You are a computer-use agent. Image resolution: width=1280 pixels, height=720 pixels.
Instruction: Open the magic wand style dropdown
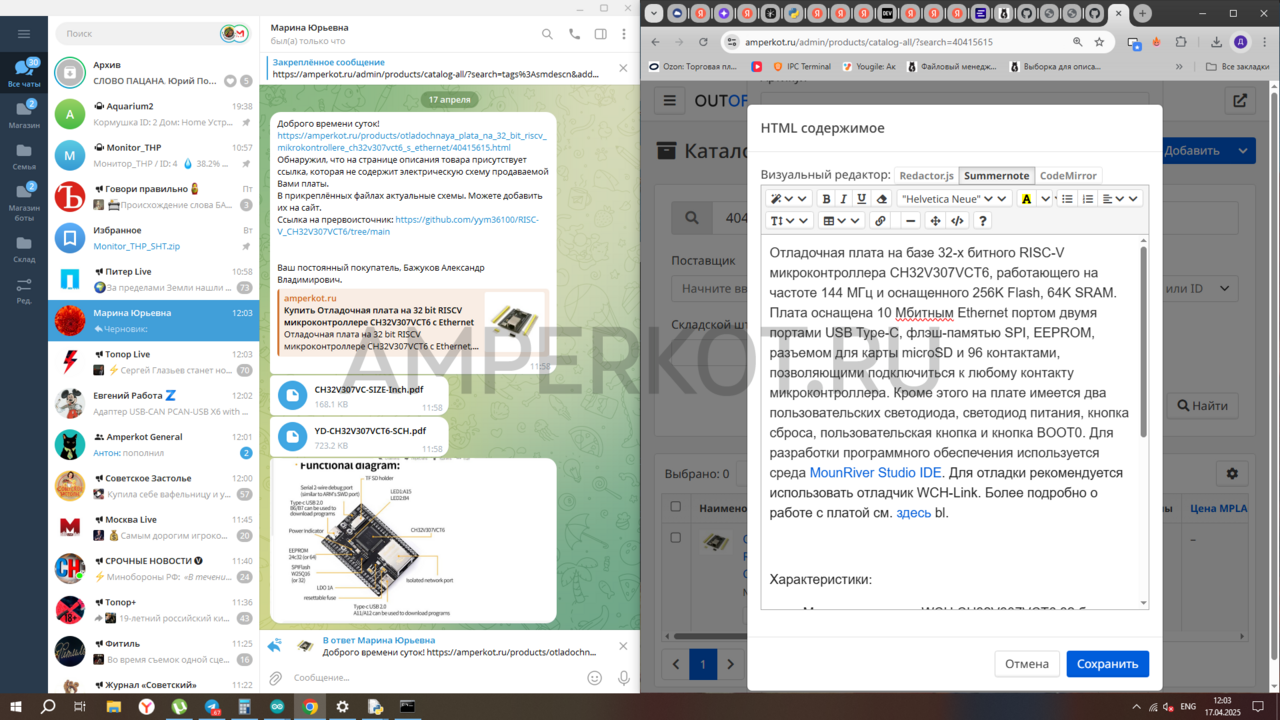789,199
